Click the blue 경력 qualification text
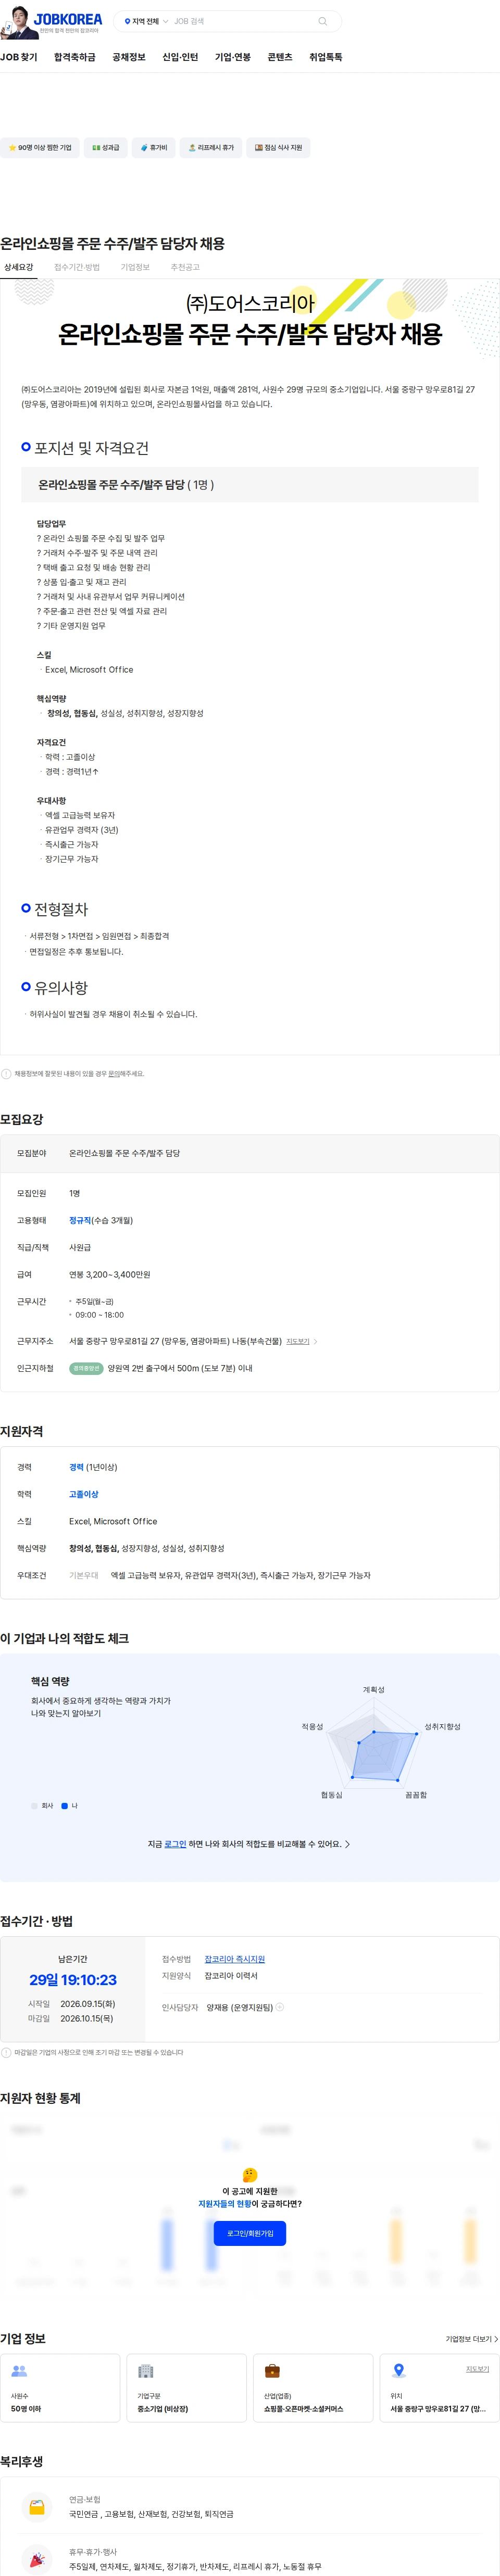 (x=76, y=1467)
